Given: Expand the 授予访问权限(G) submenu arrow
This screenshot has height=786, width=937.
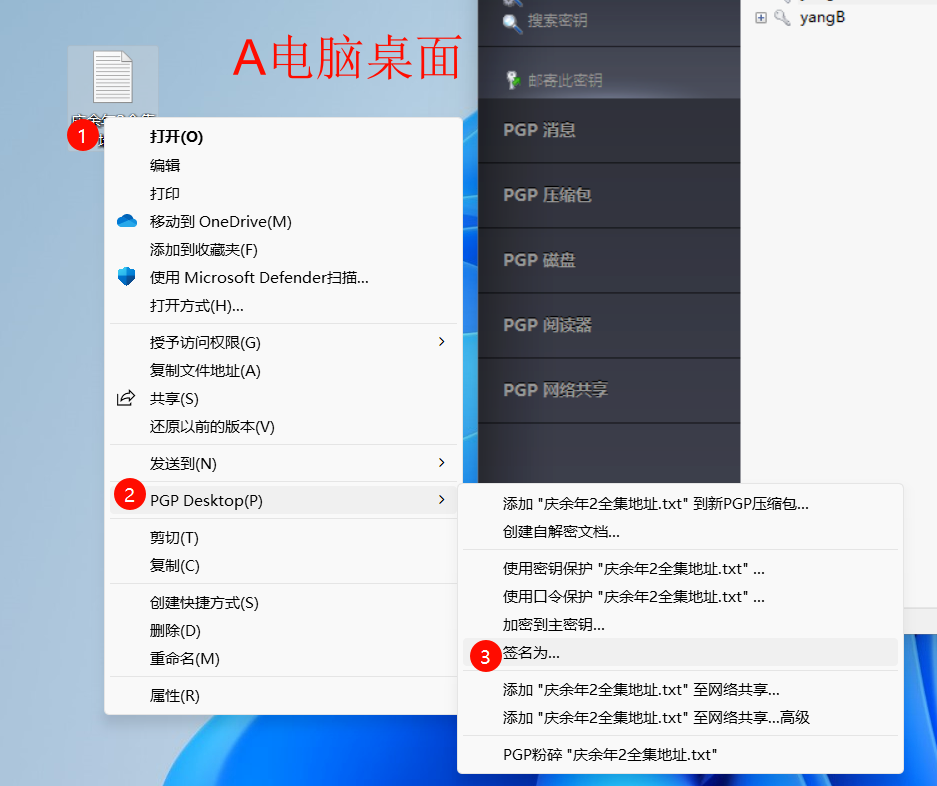Looking at the screenshot, I should tap(442, 342).
